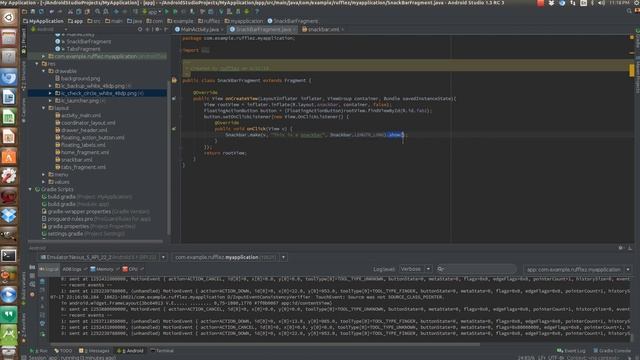Image resolution: width=640 pixels, height=360 pixels.
Task: Select background.png in drawable
Action: 80,78
